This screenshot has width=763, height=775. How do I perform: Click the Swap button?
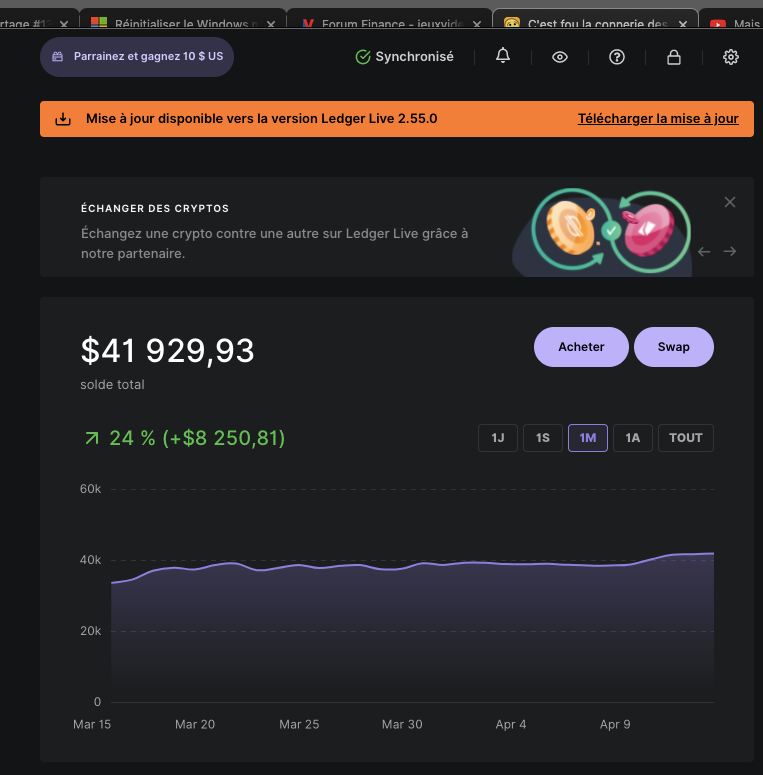(674, 347)
